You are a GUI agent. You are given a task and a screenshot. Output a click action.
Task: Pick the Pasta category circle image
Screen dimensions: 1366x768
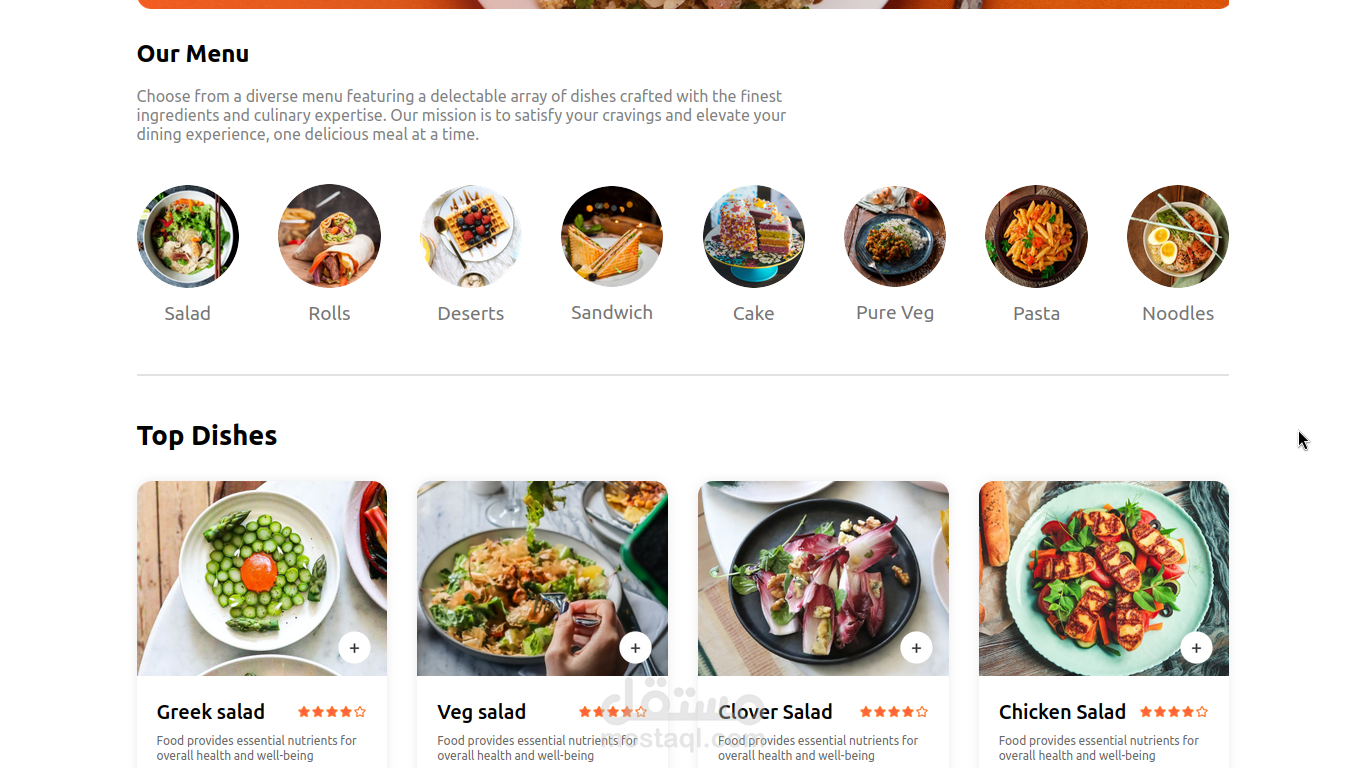point(1036,236)
